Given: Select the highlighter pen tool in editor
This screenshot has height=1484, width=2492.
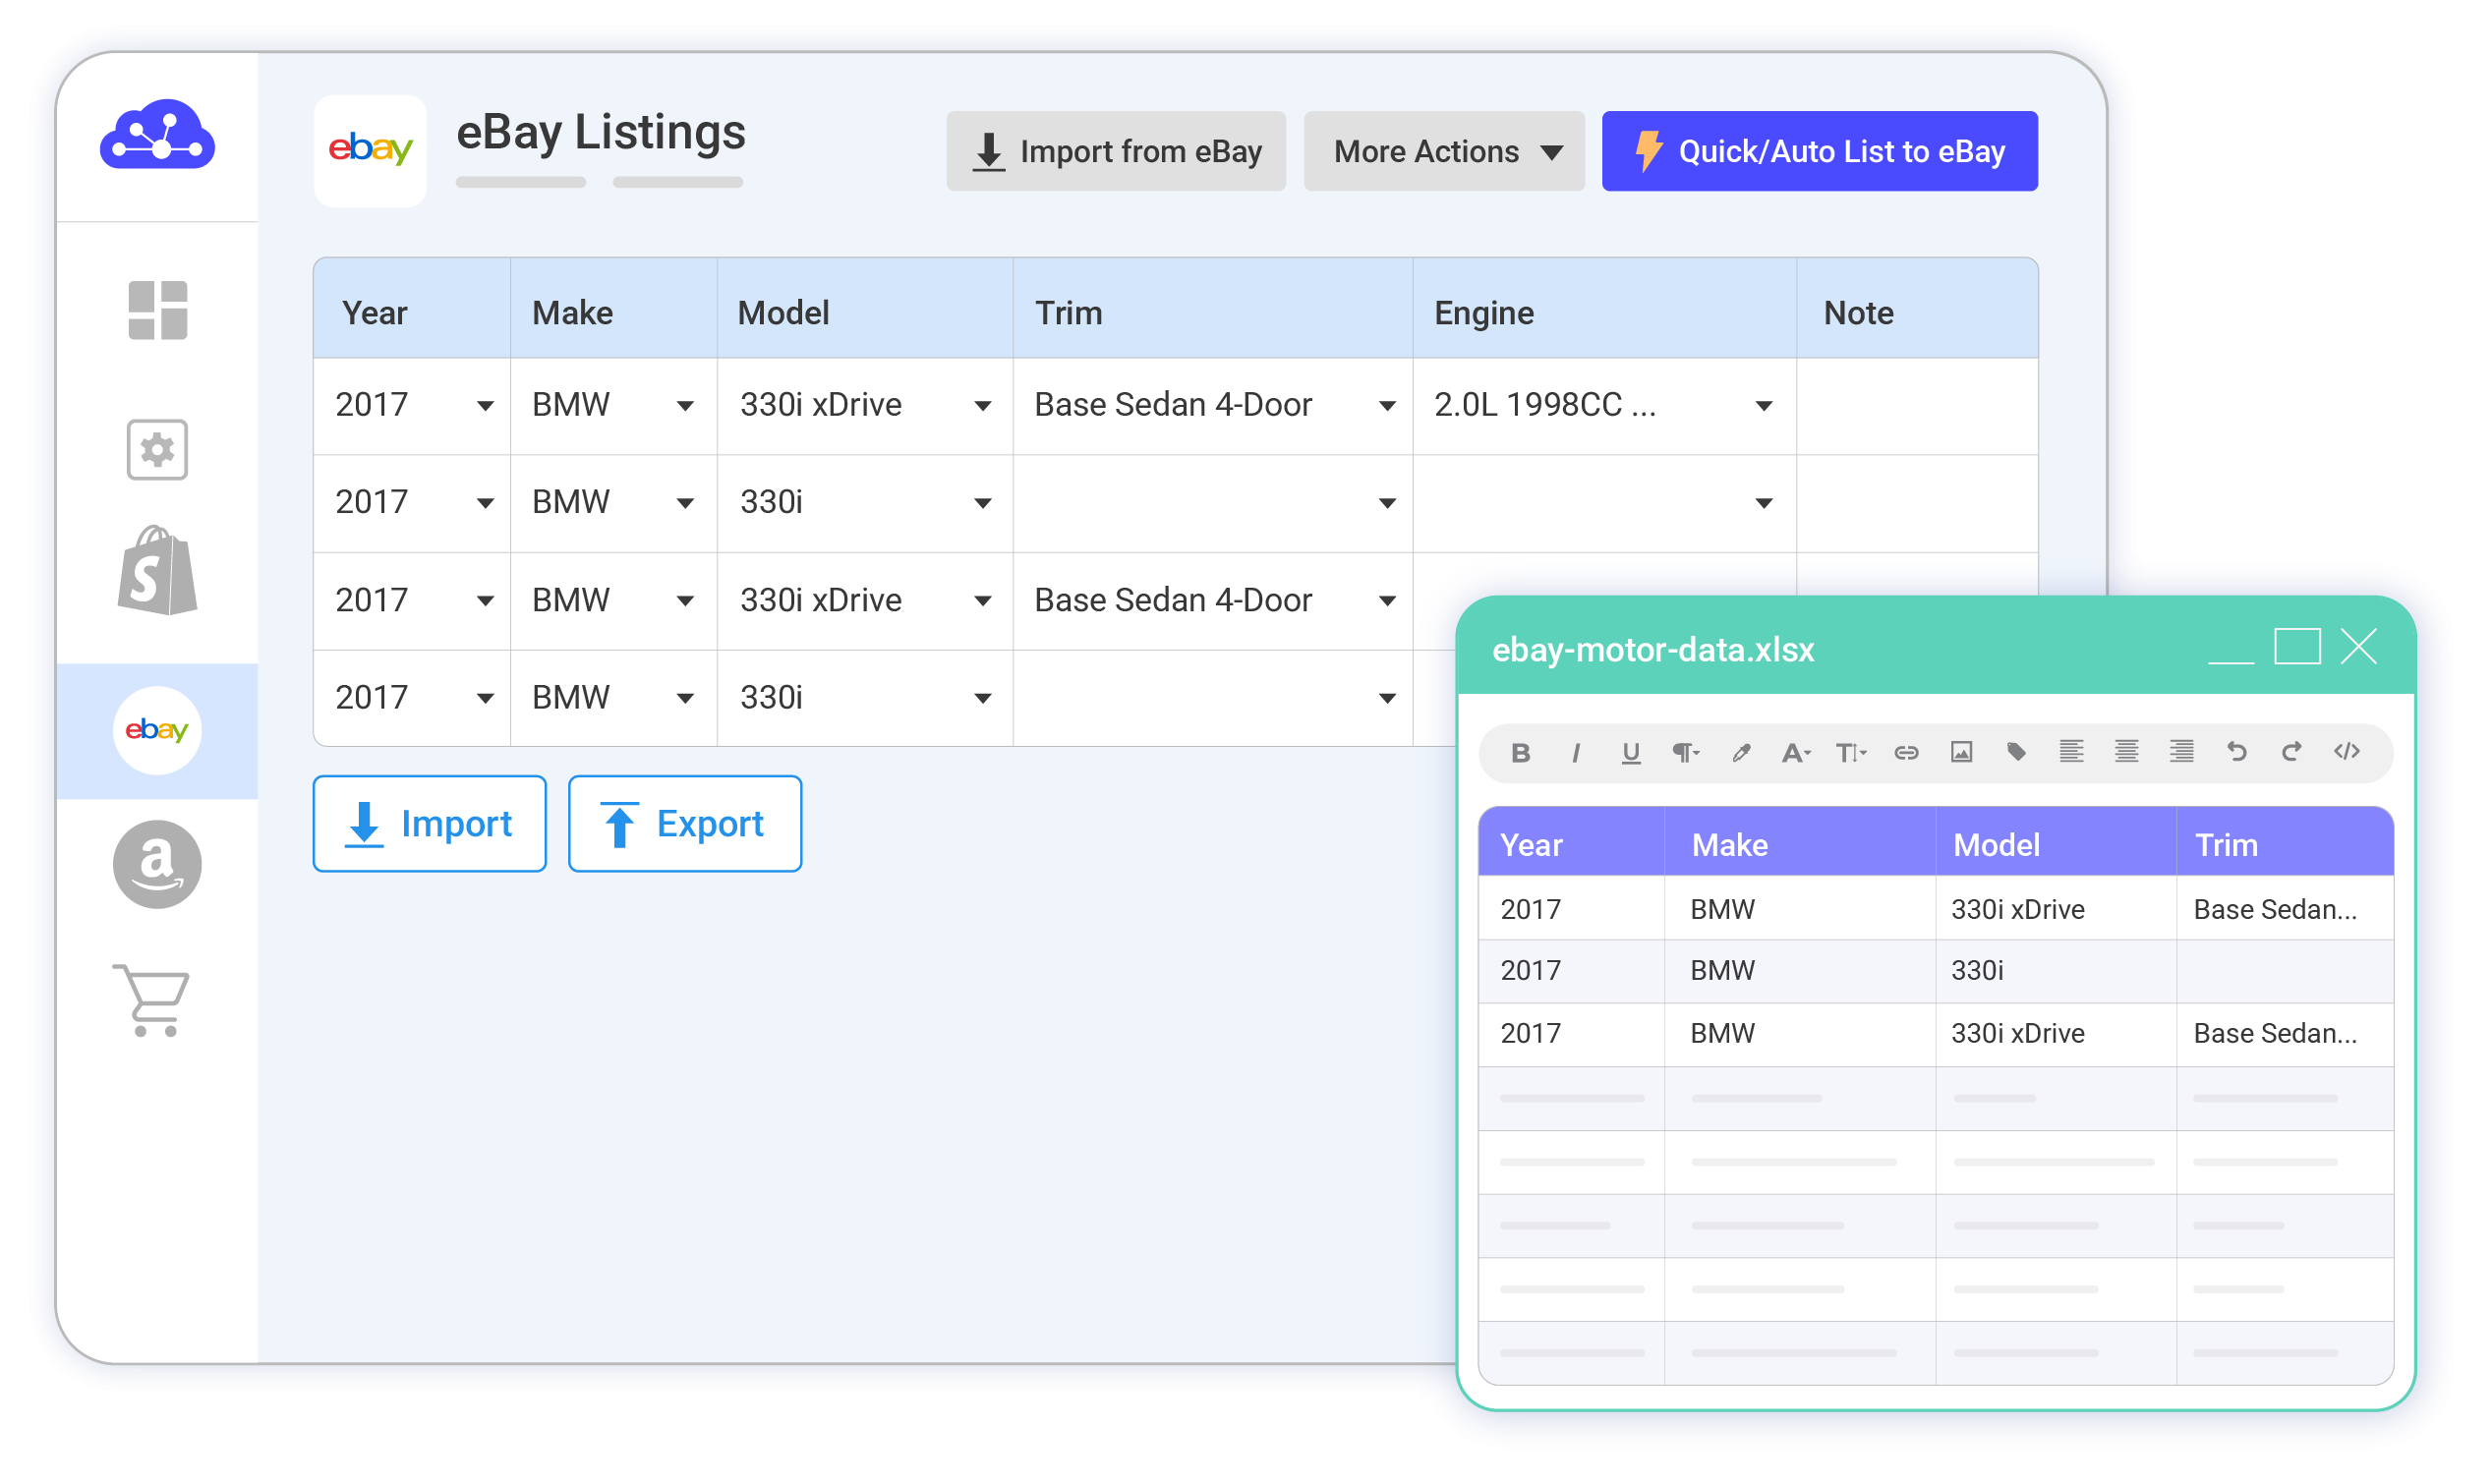Looking at the screenshot, I should click(1743, 754).
